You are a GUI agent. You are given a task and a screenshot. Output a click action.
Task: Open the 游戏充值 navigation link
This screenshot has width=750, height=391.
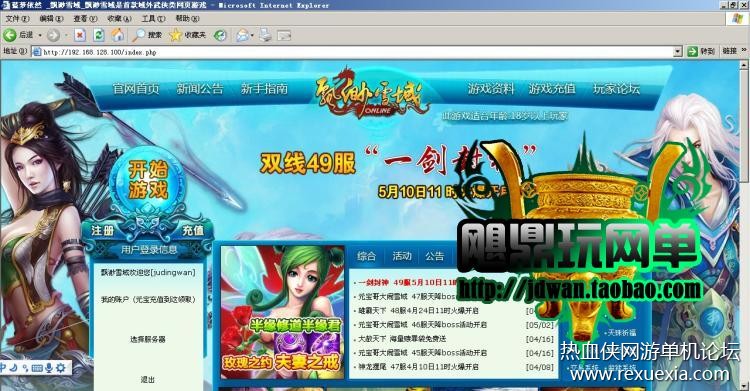click(x=552, y=89)
